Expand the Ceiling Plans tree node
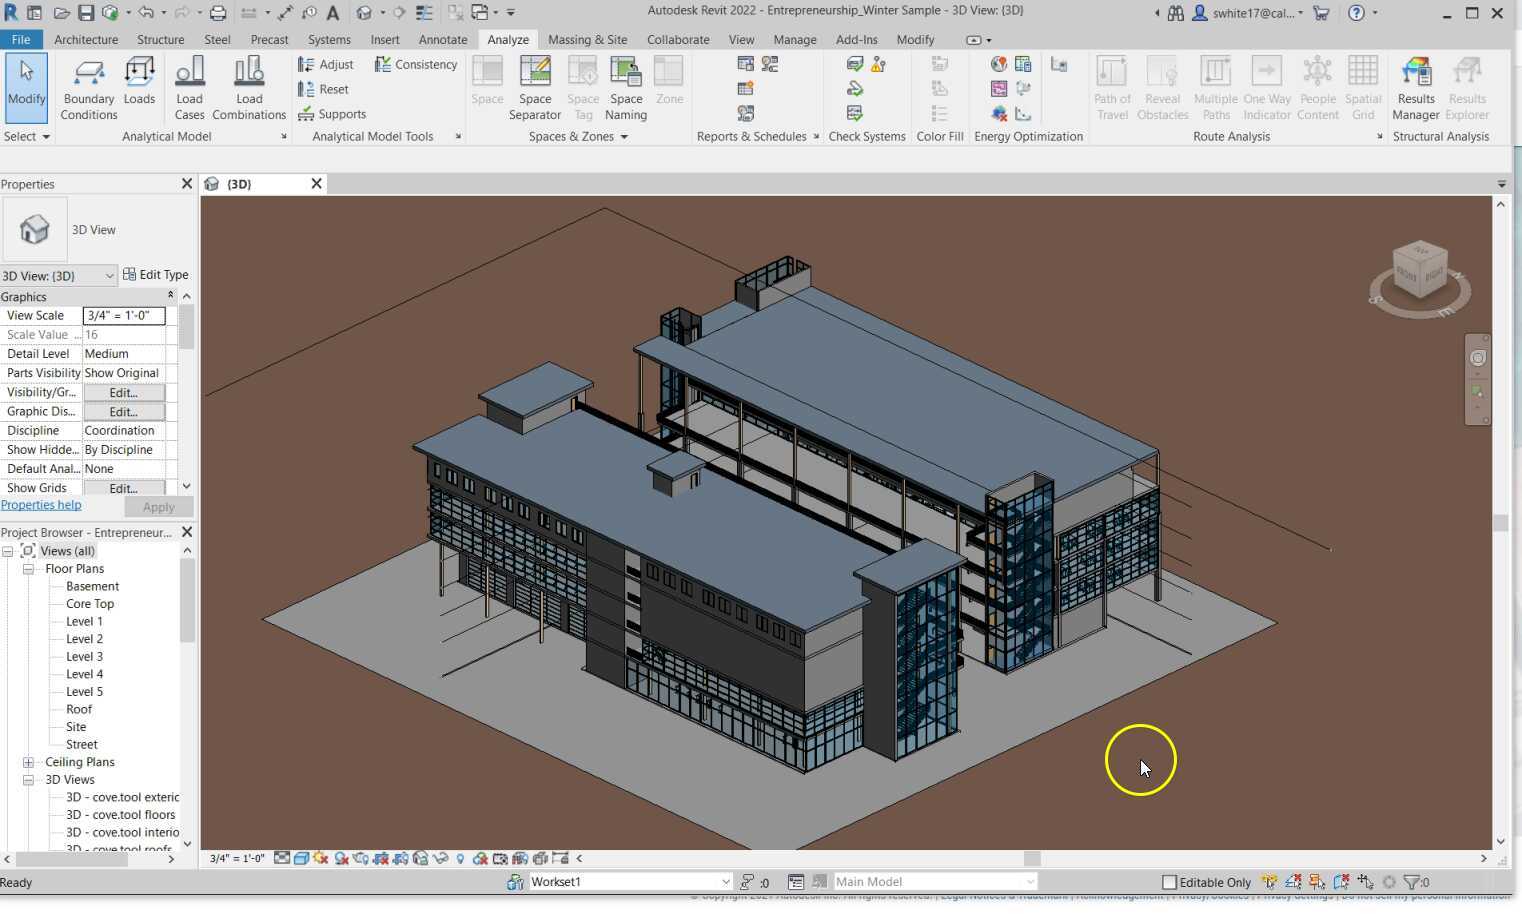The image size is (1522, 914). (29, 762)
